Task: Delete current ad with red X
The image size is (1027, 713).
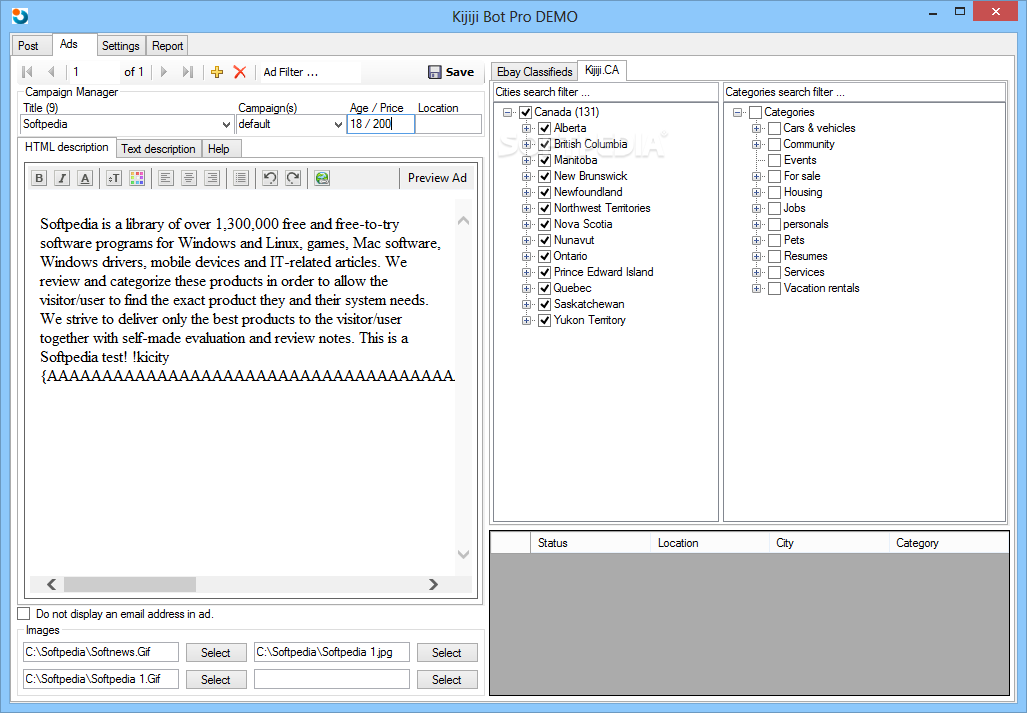Action: (x=240, y=72)
